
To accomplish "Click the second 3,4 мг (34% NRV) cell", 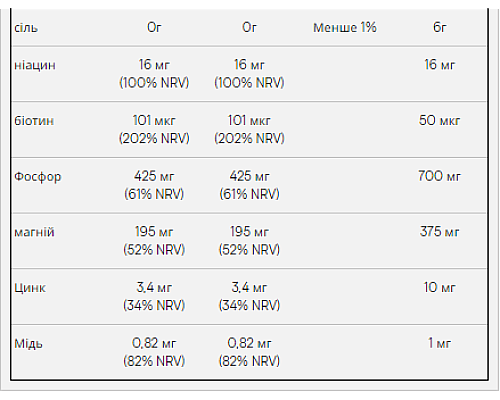I will pyautogui.click(x=249, y=296).
